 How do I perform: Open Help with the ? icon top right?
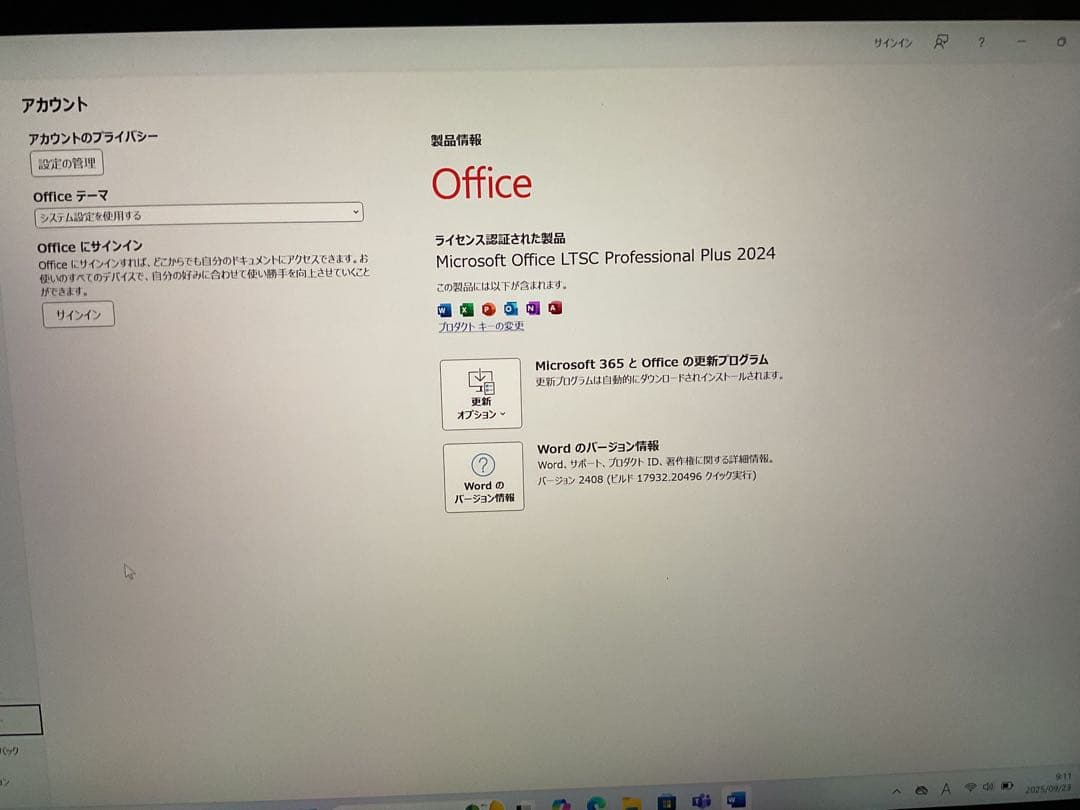(981, 42)
